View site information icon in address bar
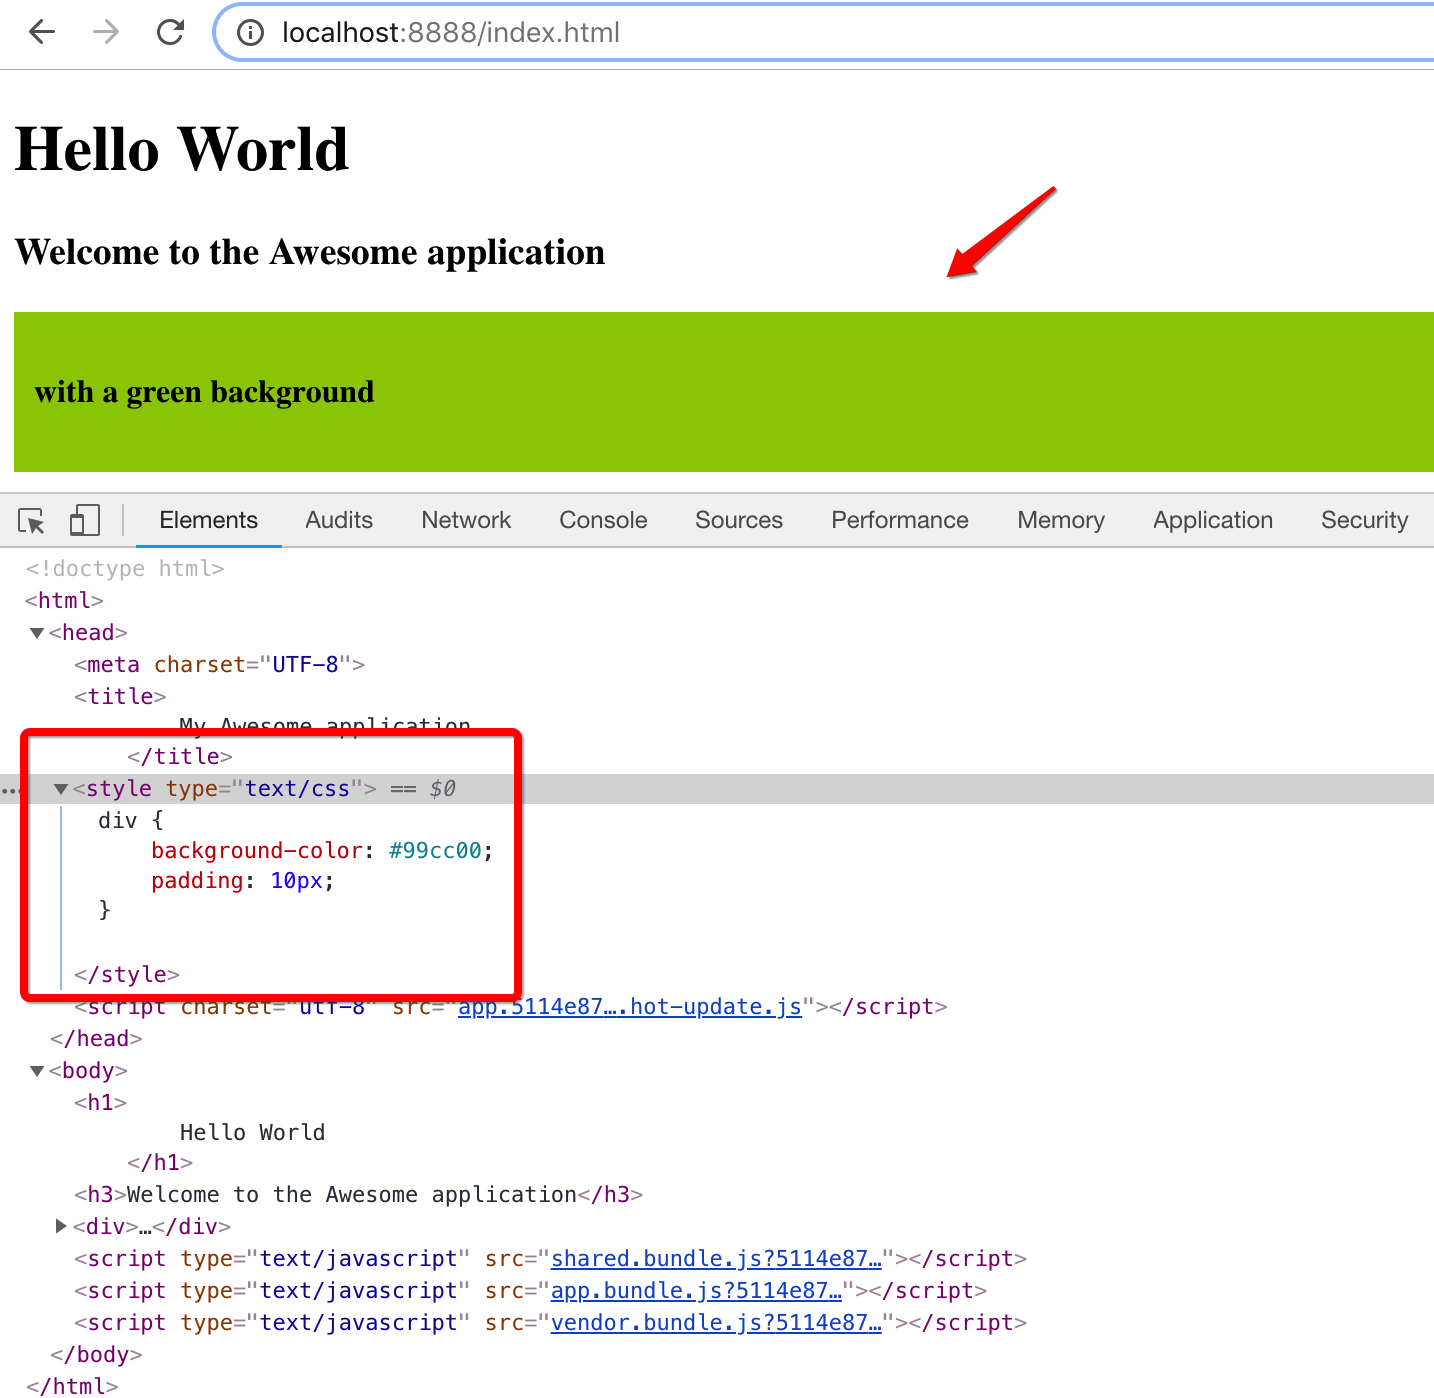The image size is (1434, 1398). (250, 33)
